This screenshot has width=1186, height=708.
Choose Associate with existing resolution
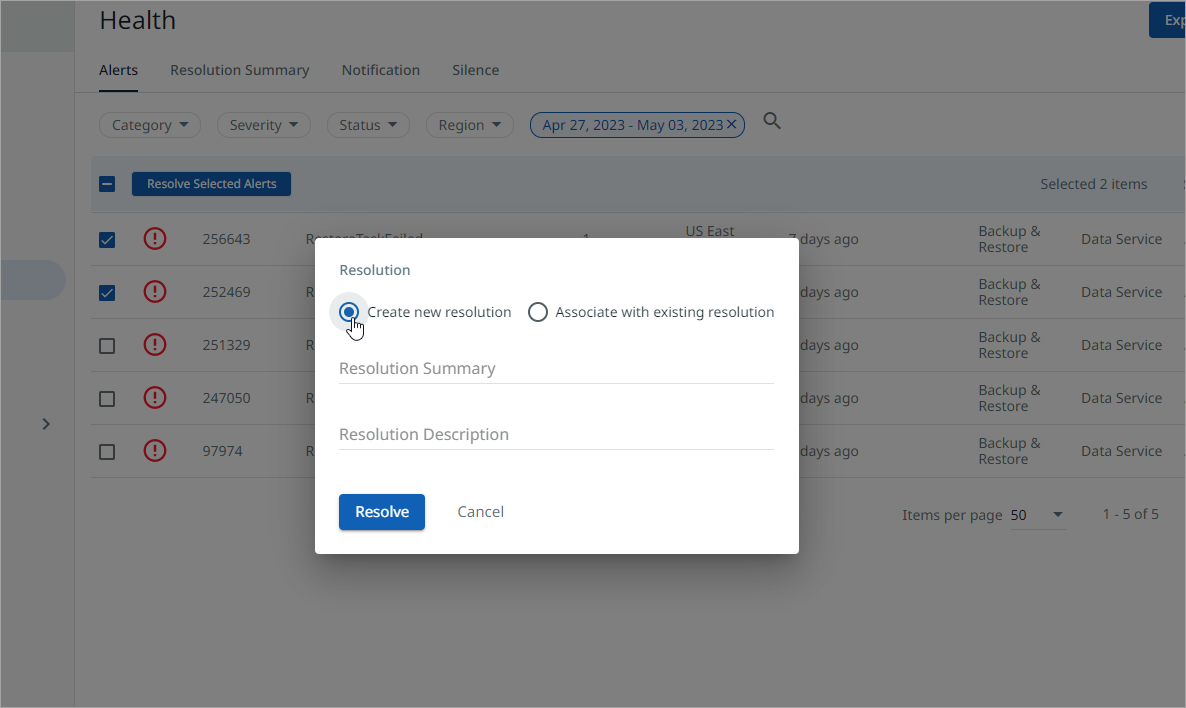point(538,312)
